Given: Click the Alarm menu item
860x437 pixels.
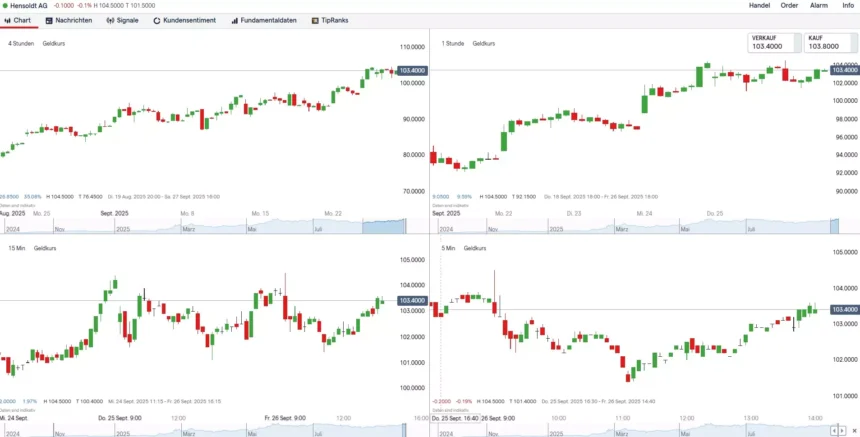Looking at the screenshot, I should pyautogui.click(x=819, y=6).
